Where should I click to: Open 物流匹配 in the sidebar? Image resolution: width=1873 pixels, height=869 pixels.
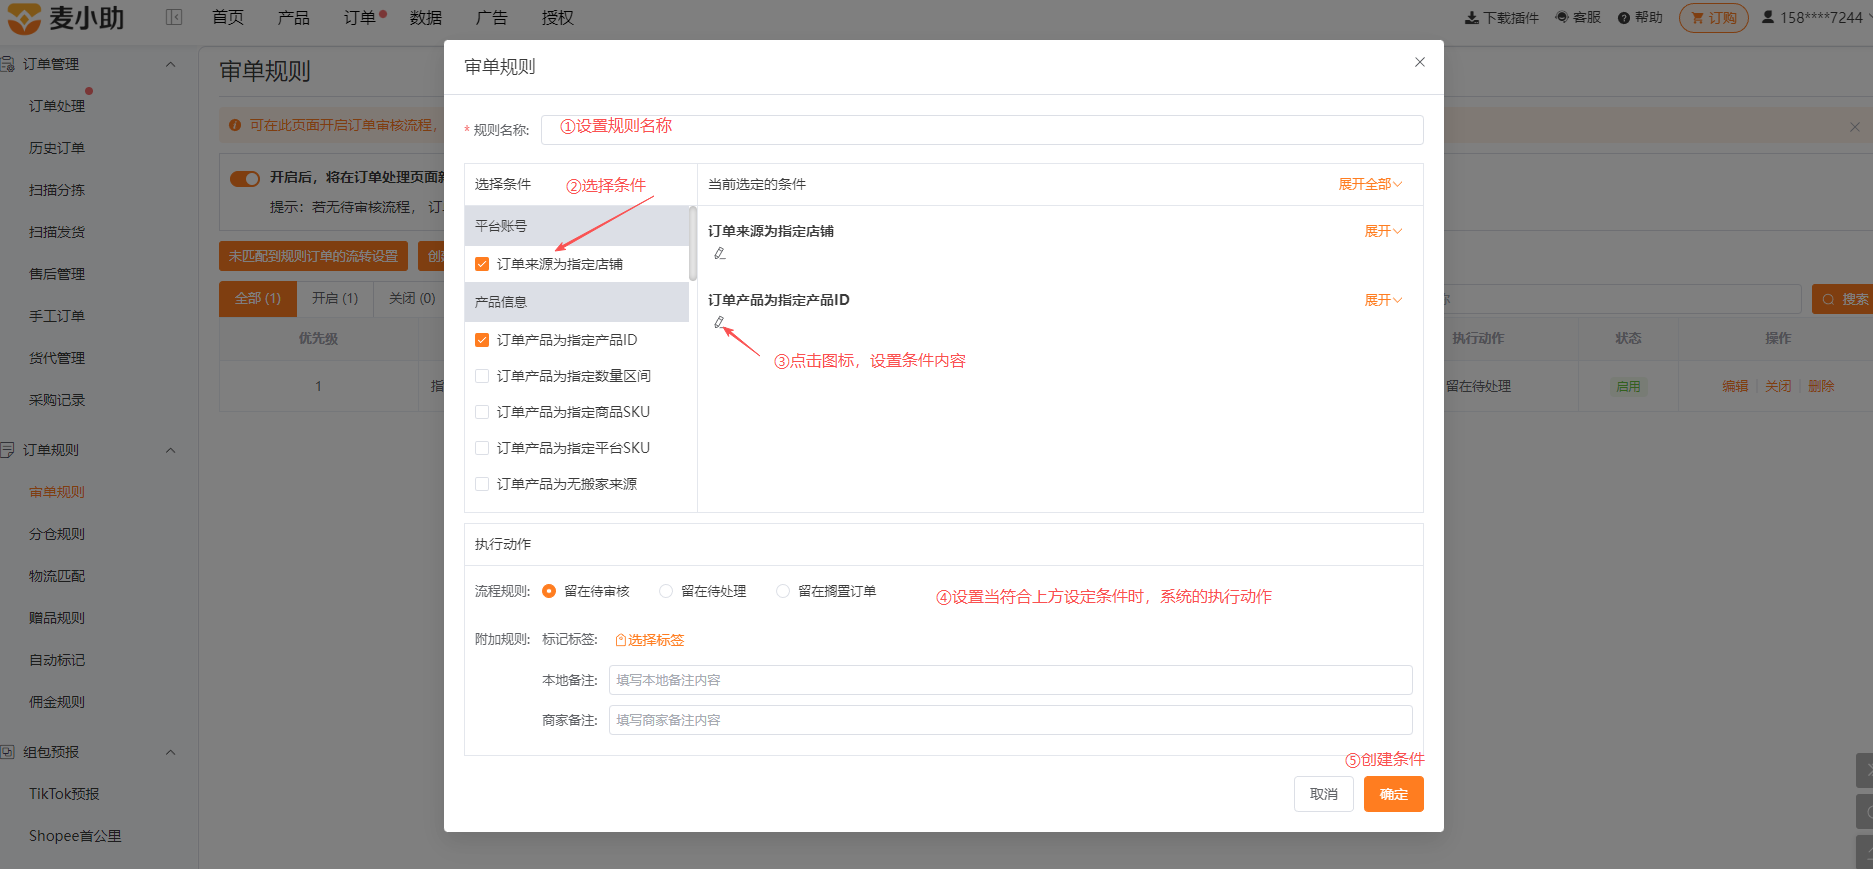point(57,576)
